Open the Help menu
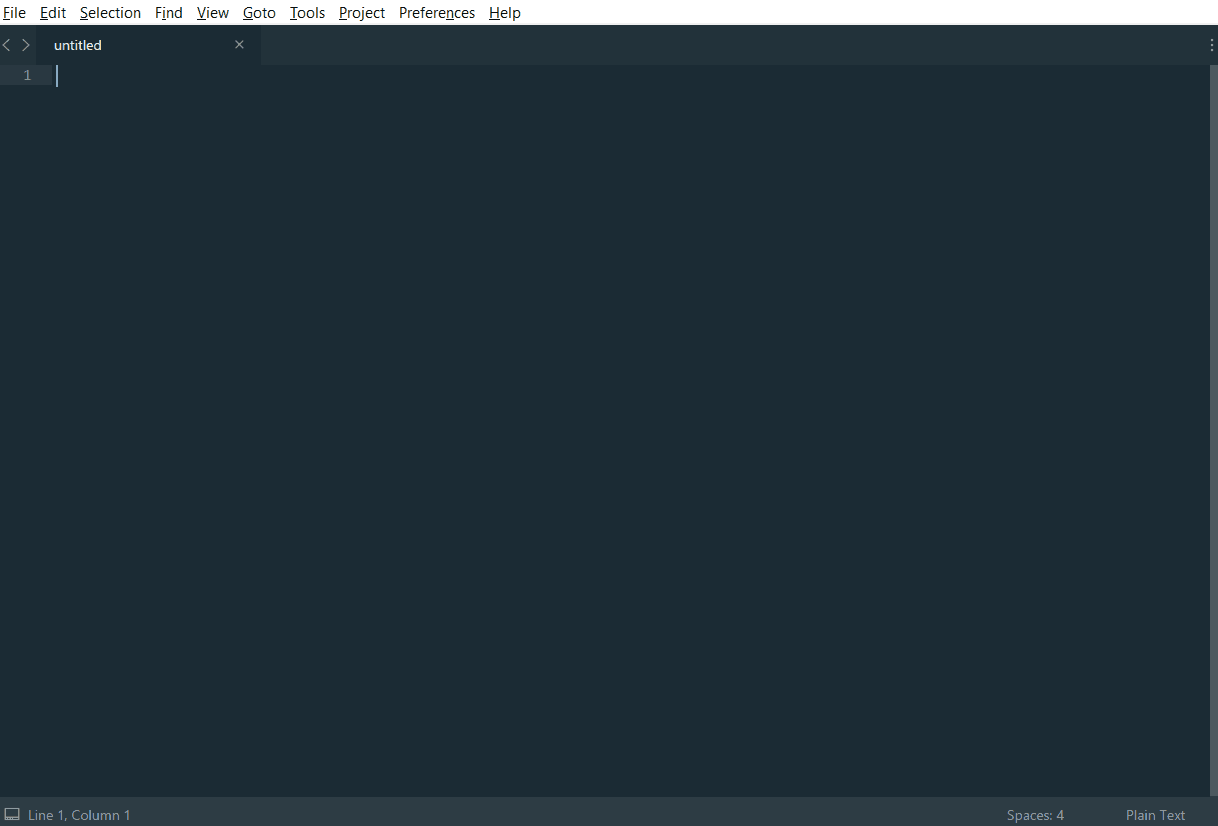1218x826 pixels. [505, 13]
